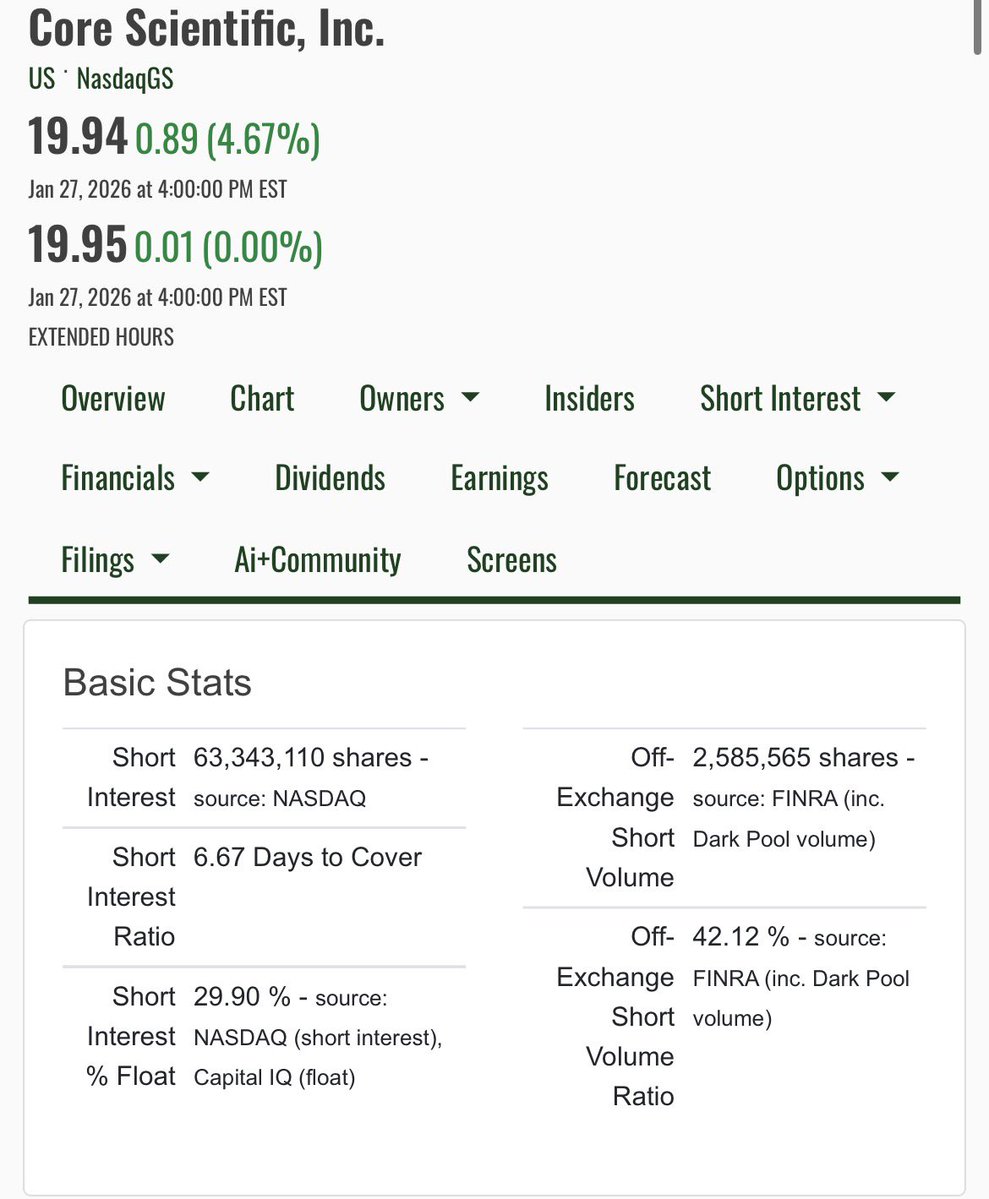Image resolution: width=989 pixels, height=1199 pixels.
Task: Click the Off-Exchange Short Volume Ratio label
Action: 615,1017
